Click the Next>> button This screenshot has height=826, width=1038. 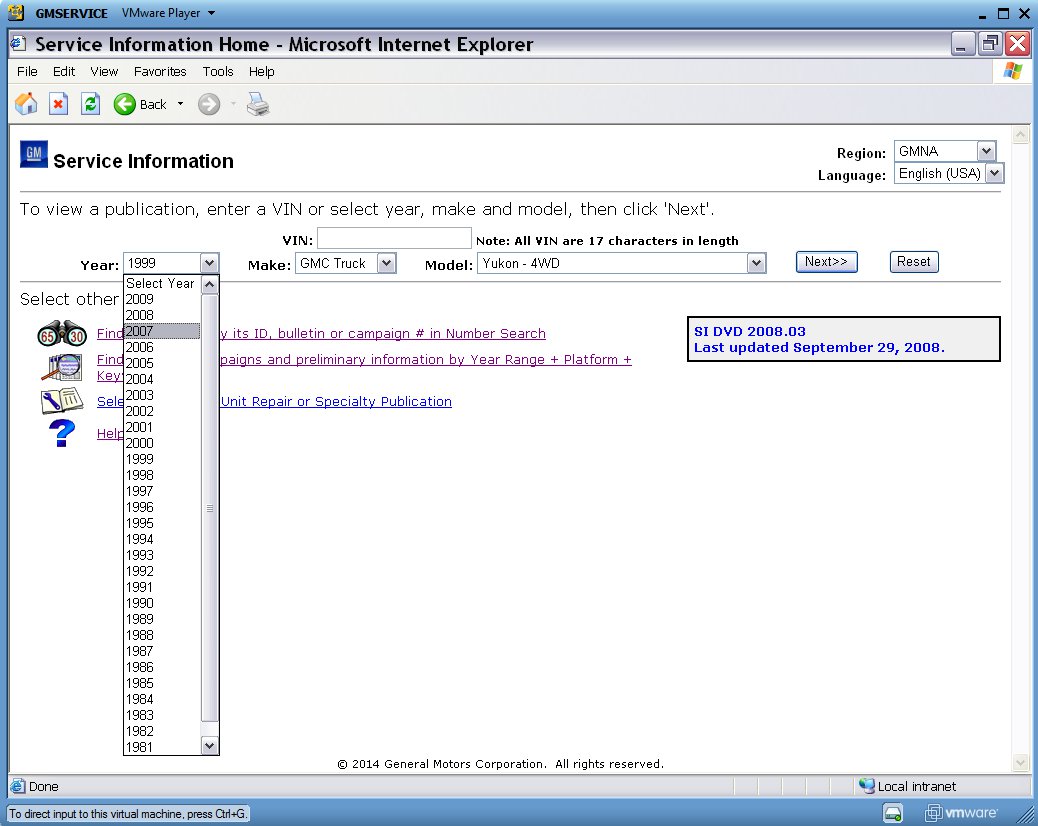(826, 261)
